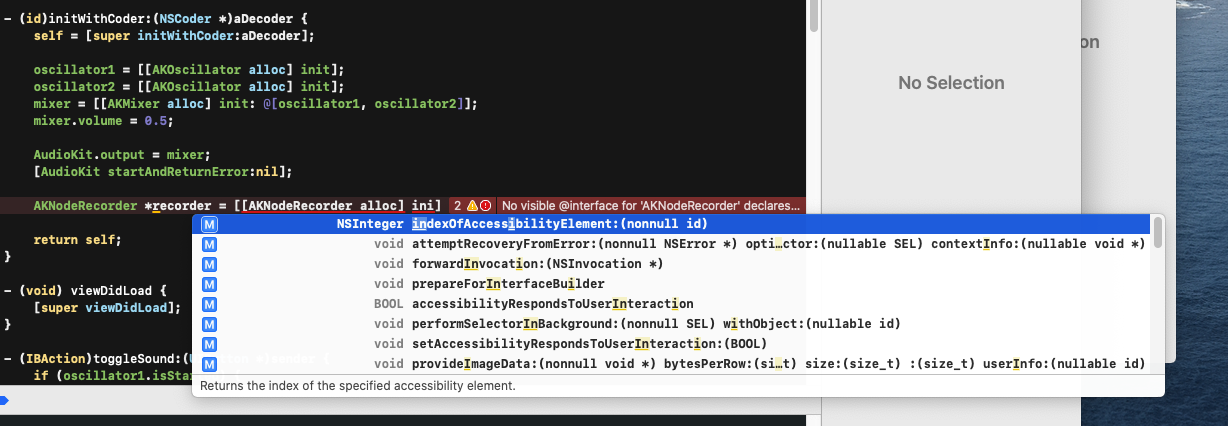Place cursor on 'mixer.volume = 0.5;' line
This screenshot has width=1228, height=426.
coord(103,121)
